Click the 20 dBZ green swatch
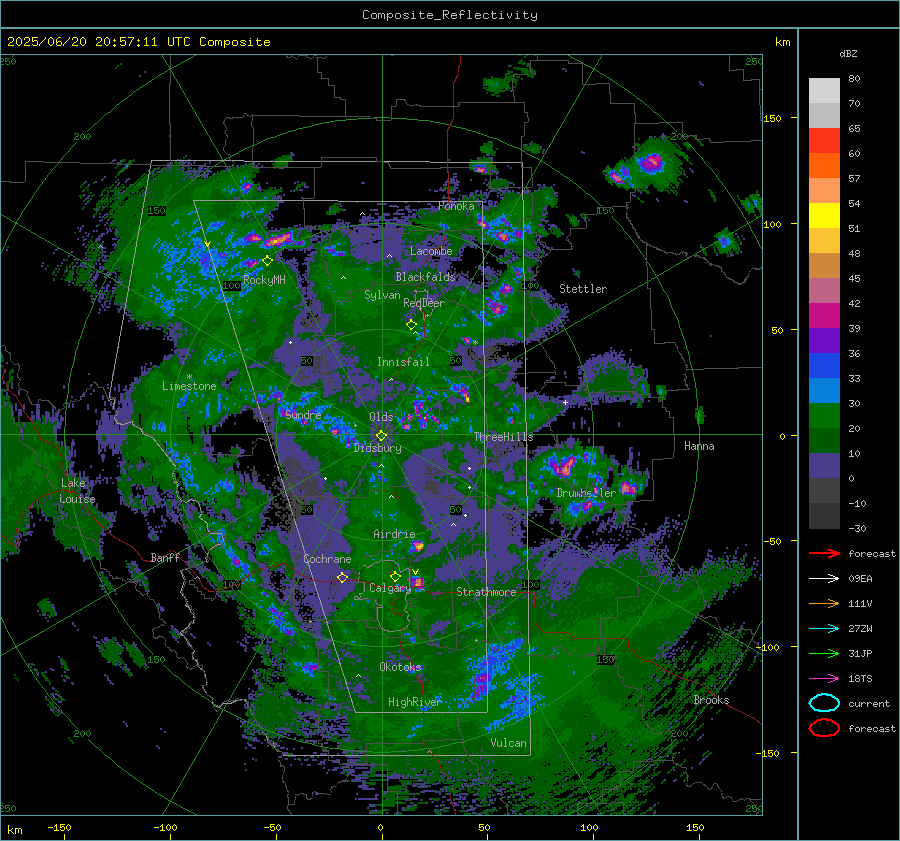 tap(824, 416)
